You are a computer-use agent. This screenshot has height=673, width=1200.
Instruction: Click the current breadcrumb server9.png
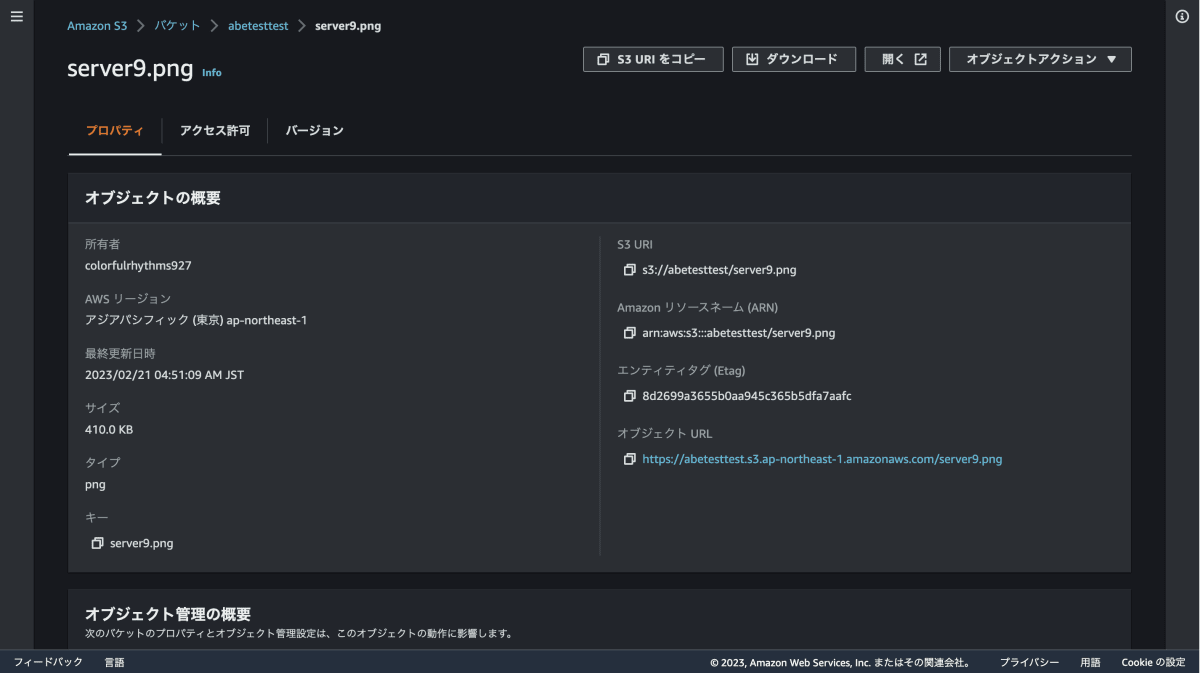click(x=348, y=26)
